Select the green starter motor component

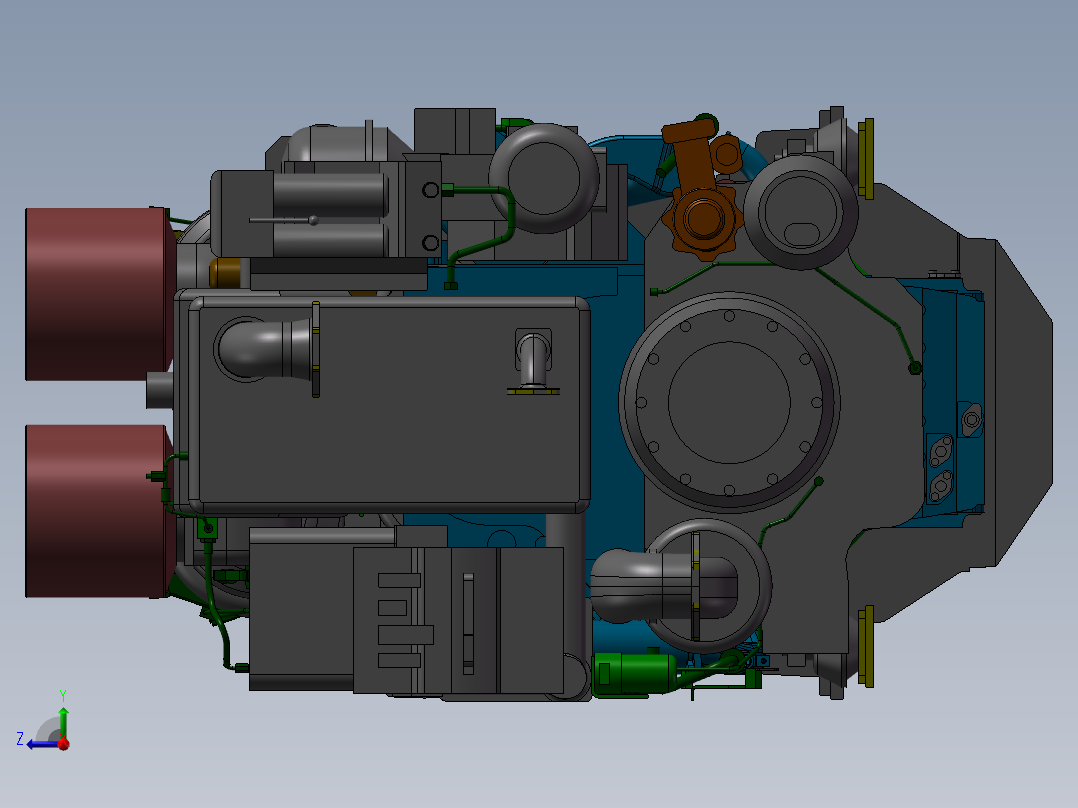click(x=634, y=674)
